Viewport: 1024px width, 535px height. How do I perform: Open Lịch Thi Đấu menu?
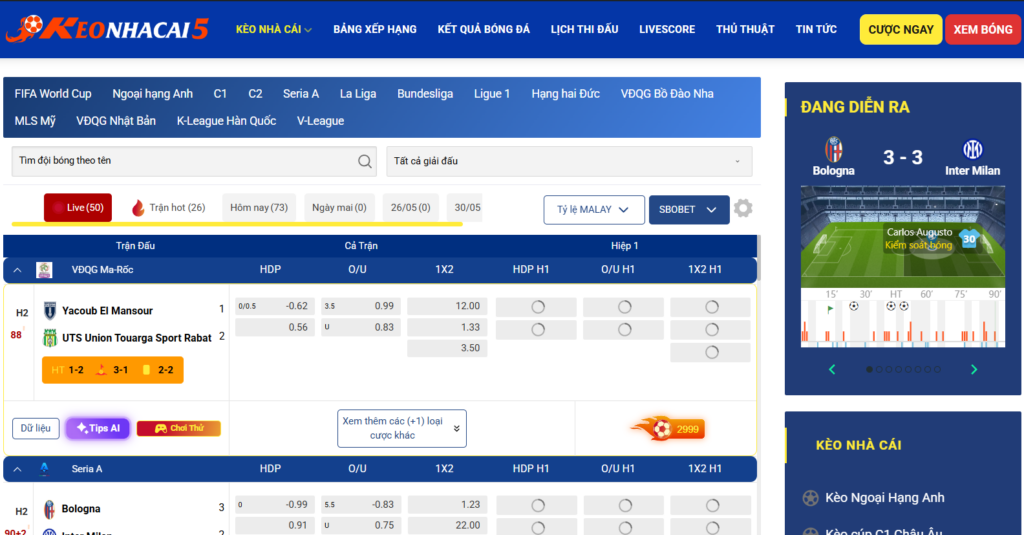coord(584,29)
